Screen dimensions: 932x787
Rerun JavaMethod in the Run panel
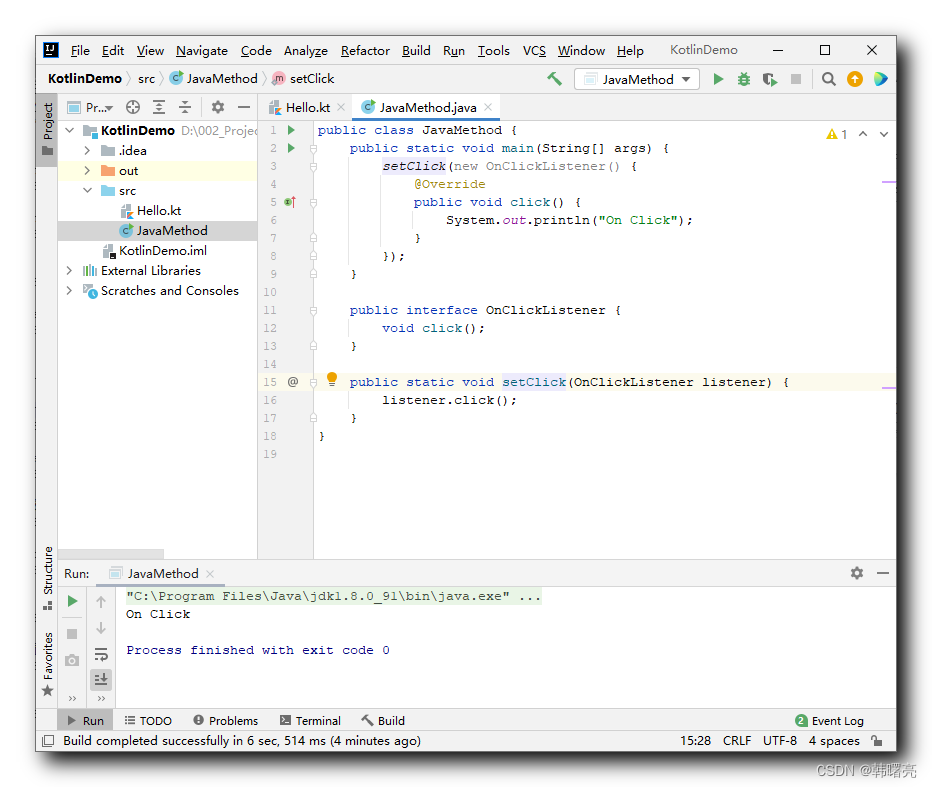[73, 601]
